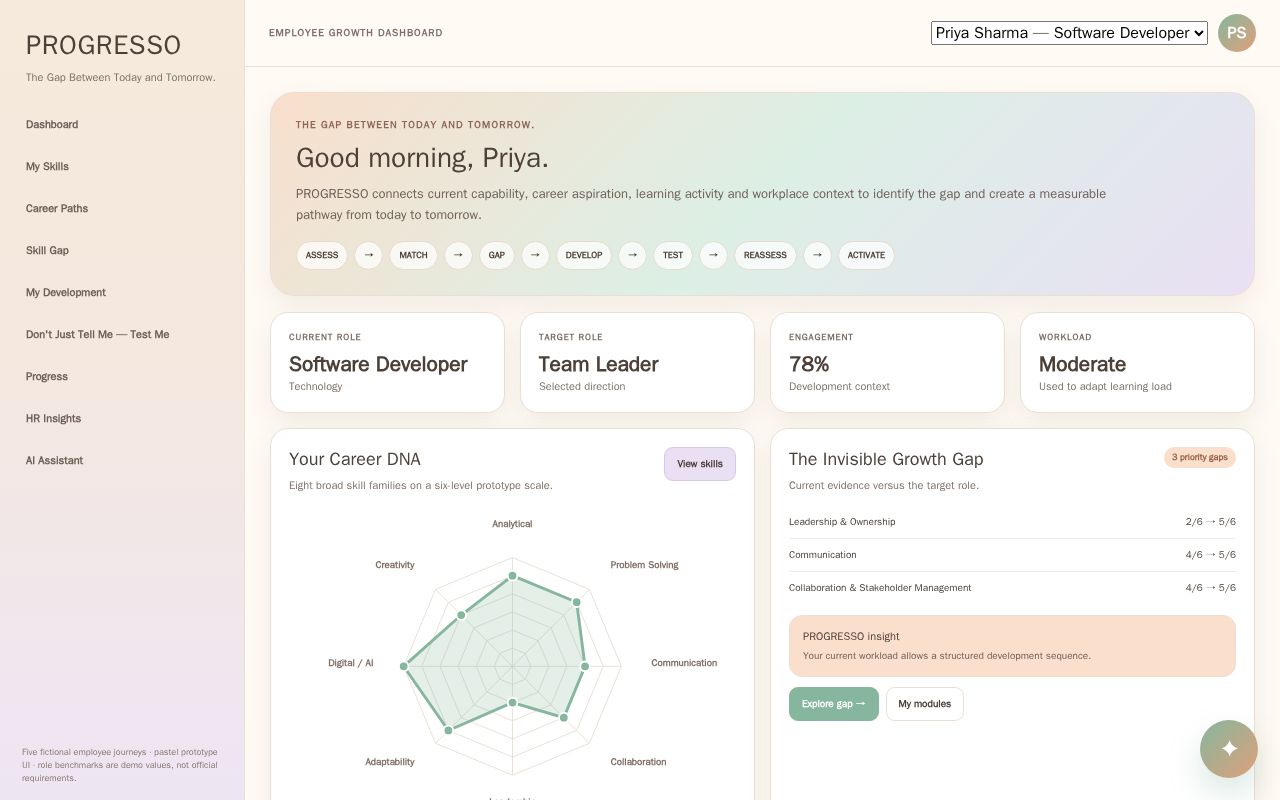The width and height of the screenshot is (1280, 800).
Task: Click the Engagement 78% card
Action: (887, 362)
